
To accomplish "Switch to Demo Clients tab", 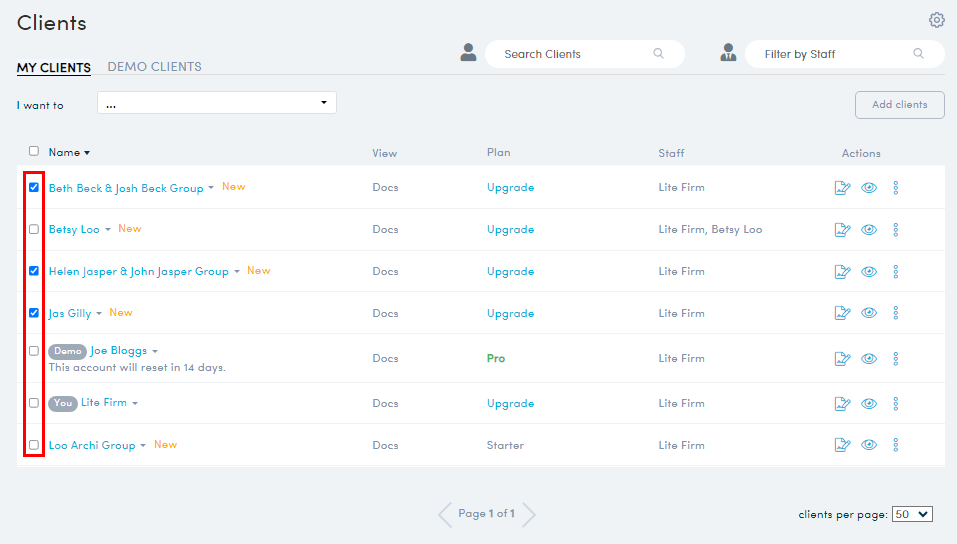I will (154, 67).
